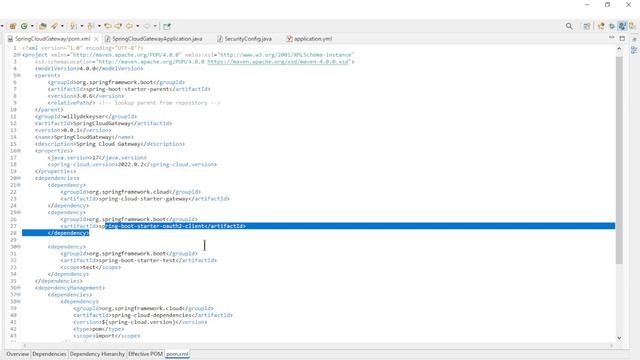Collapse the properties element on line 16
This screenshot has width=640, height=360.
tap(19, 151)
